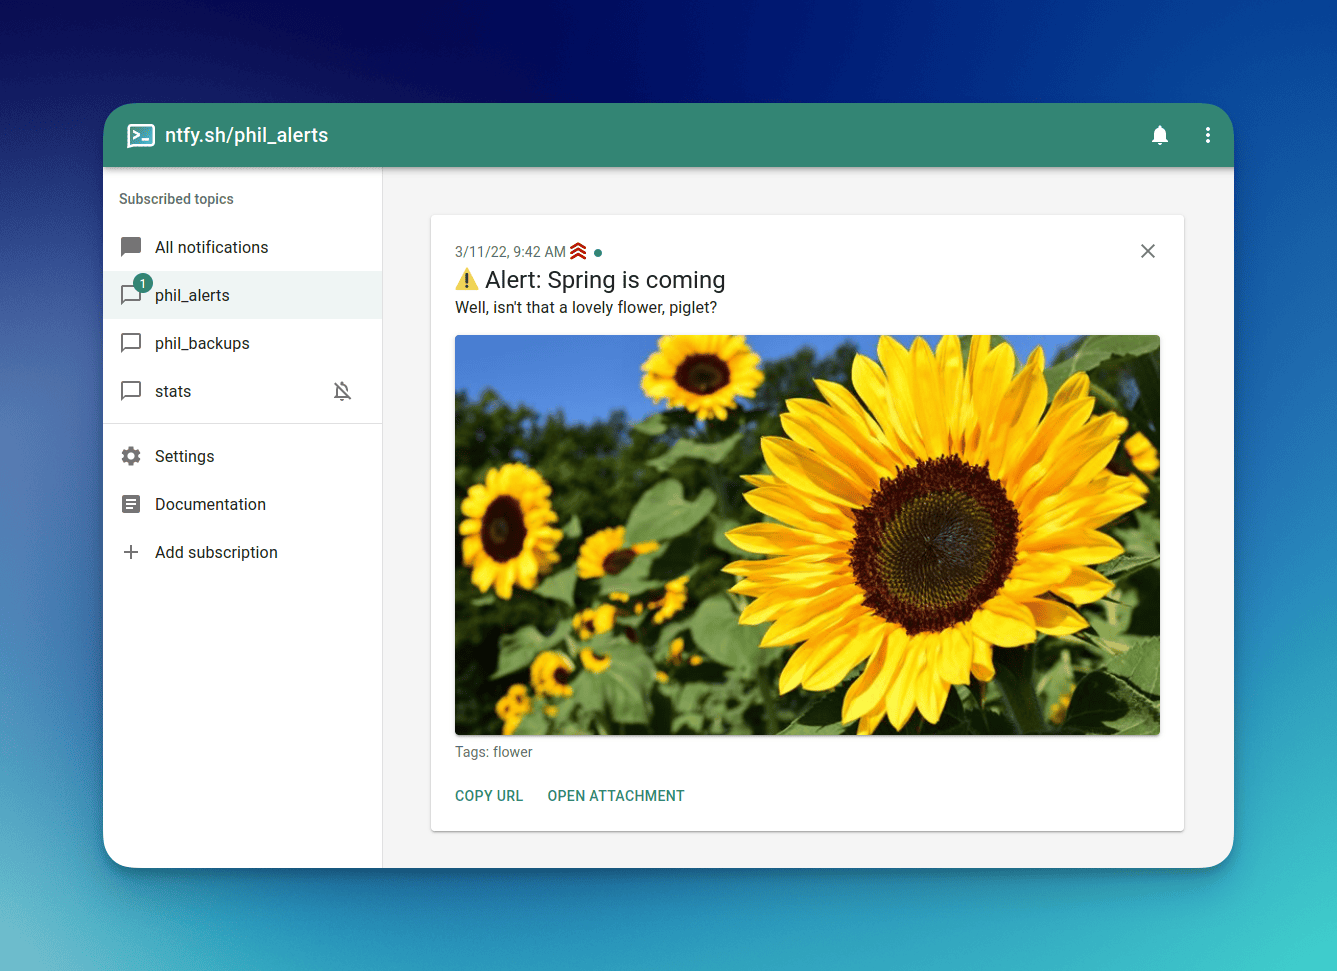Open the phil_alerts topic
The width and height of the screenshot is (1337, 971).
(192, 295)
